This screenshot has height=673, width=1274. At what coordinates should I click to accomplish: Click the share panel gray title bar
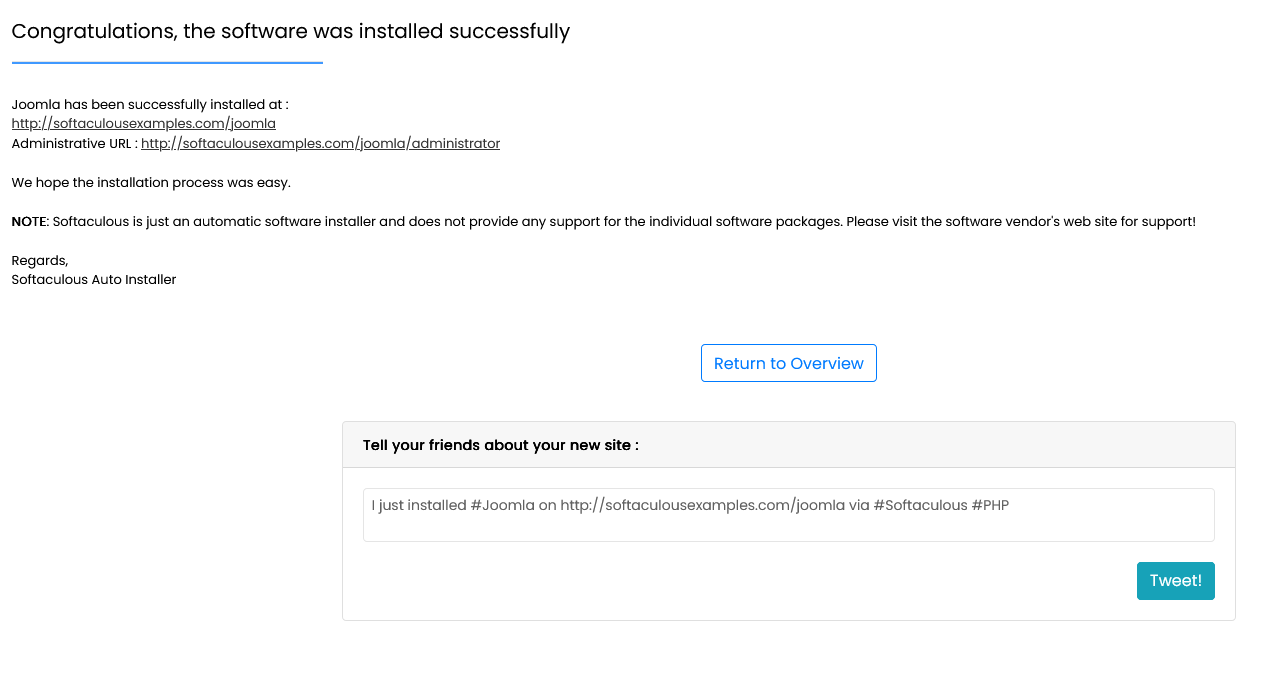[x=788, y=444]
